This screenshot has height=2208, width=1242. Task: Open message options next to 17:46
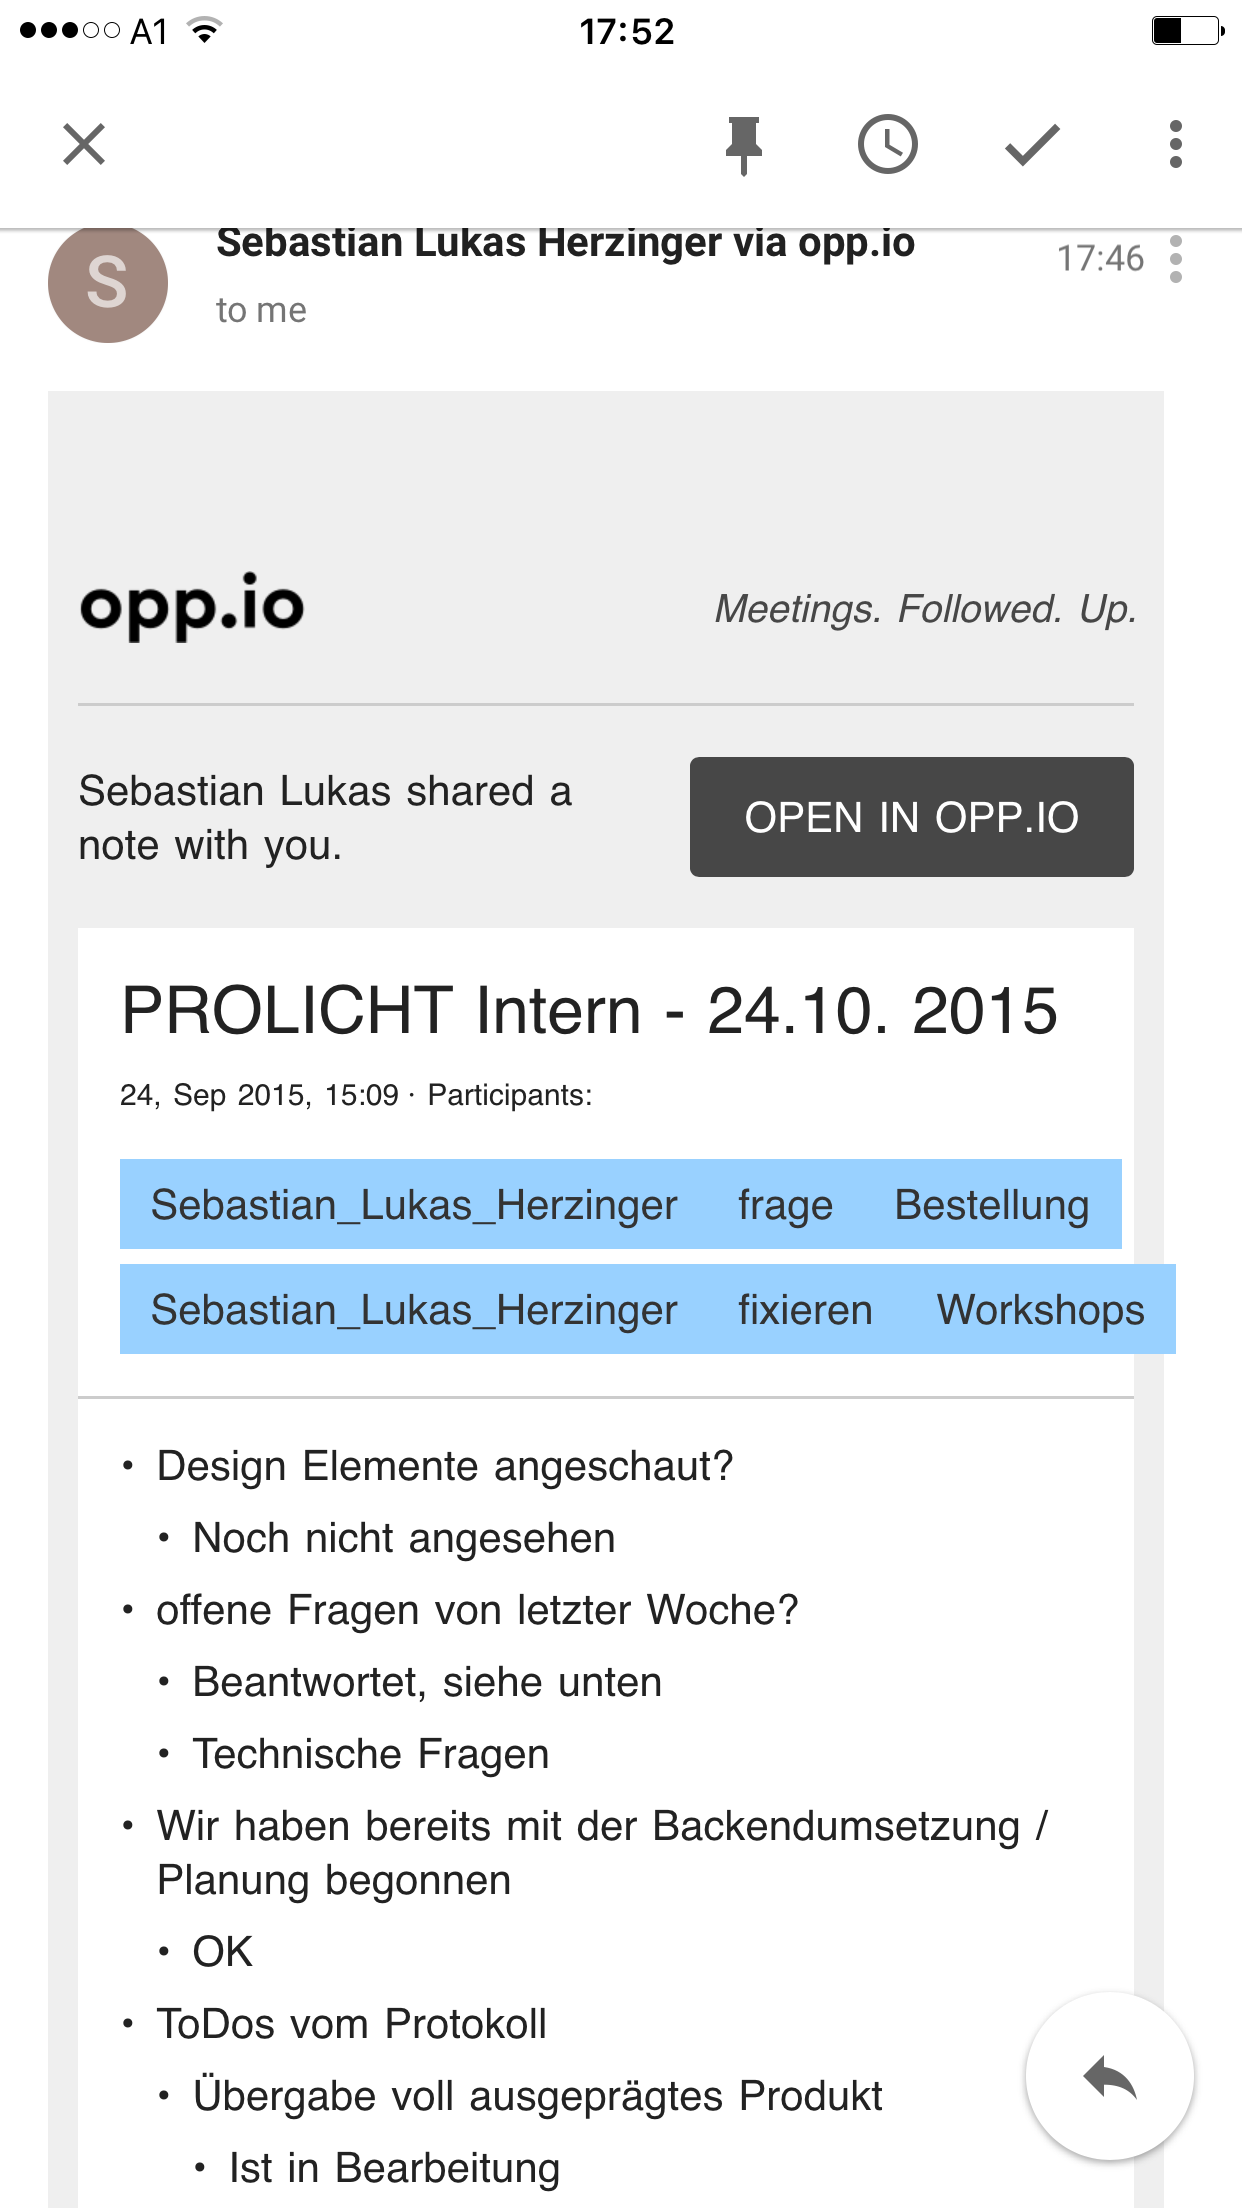click(1176, 259)
